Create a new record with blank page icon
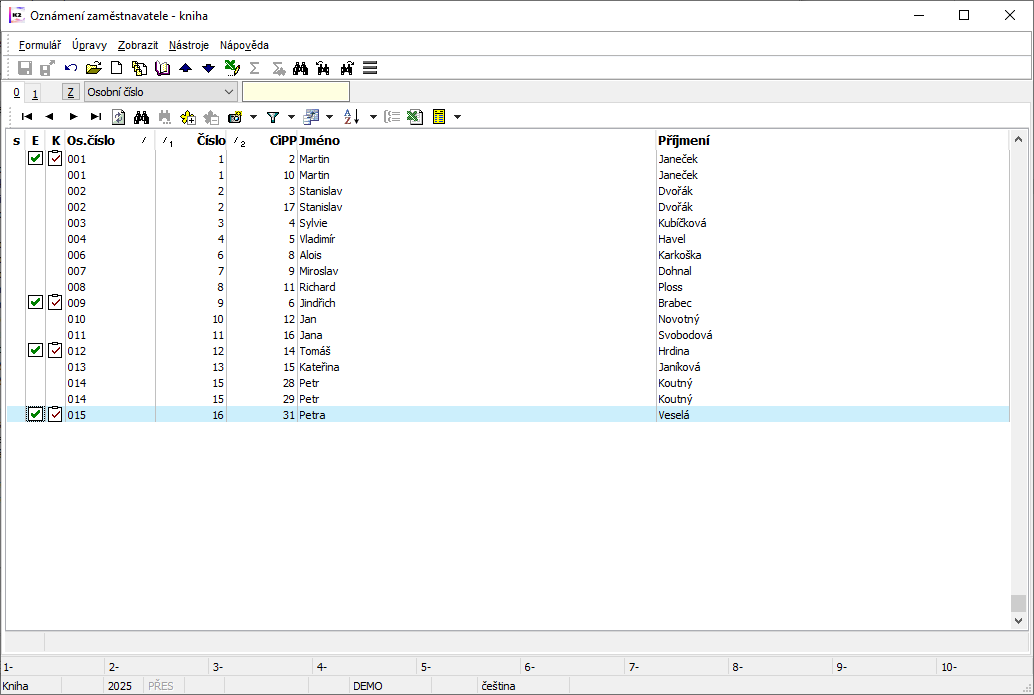 pos(117,68)
